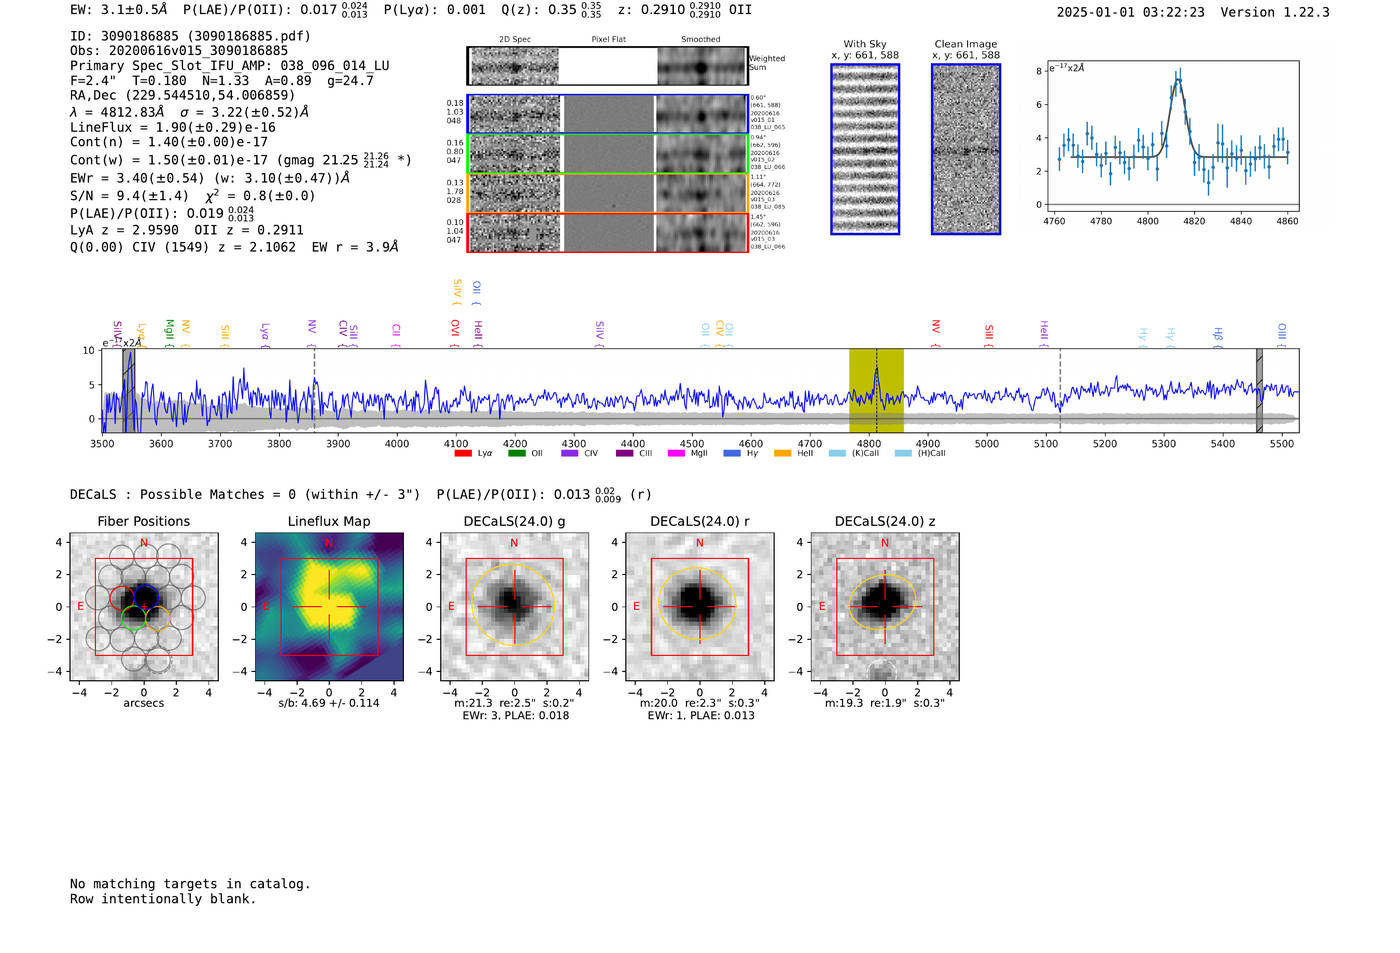The width and height of the screenshot is (1400, 953).
Task: Open the Lineflux Map panel
Action: pos(329,606)
